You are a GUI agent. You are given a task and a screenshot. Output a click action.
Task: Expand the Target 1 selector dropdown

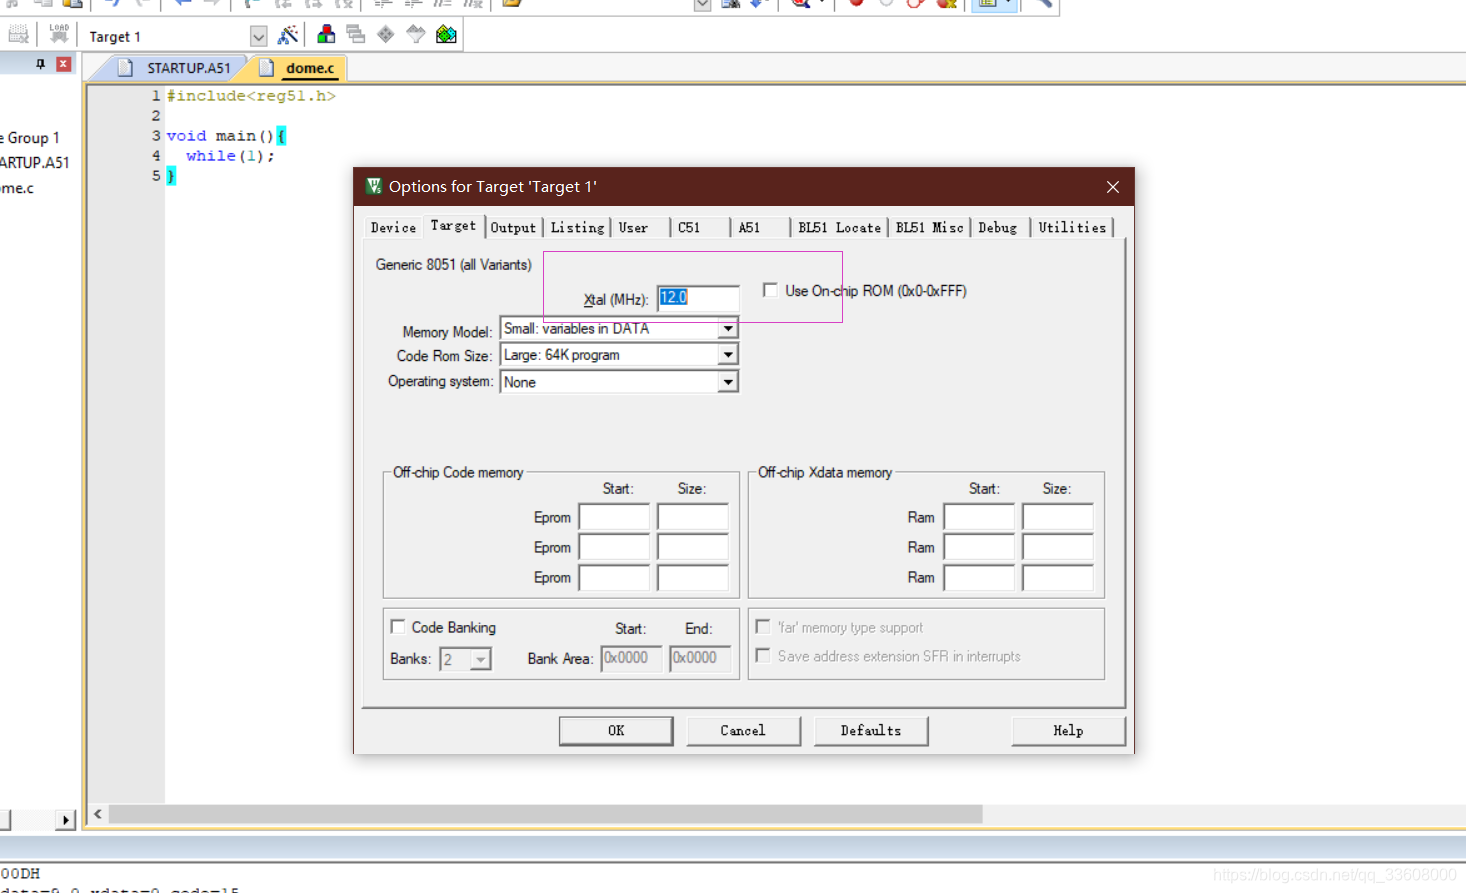[258, 37]
